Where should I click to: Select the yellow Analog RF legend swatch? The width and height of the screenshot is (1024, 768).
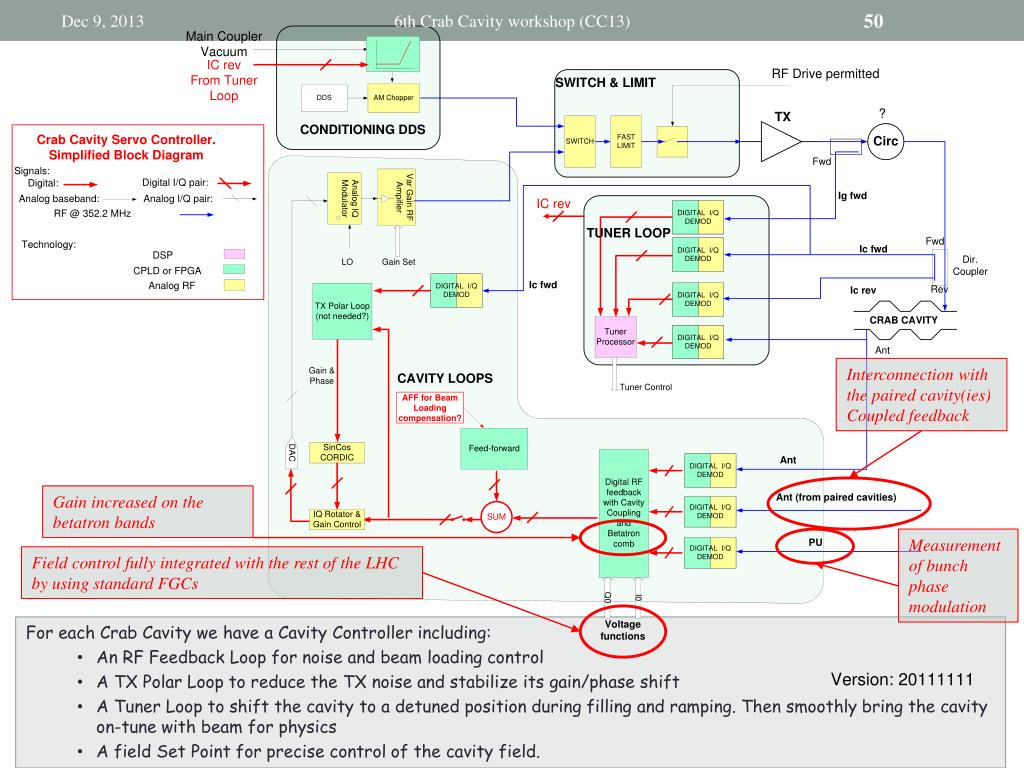coord(234,285)
